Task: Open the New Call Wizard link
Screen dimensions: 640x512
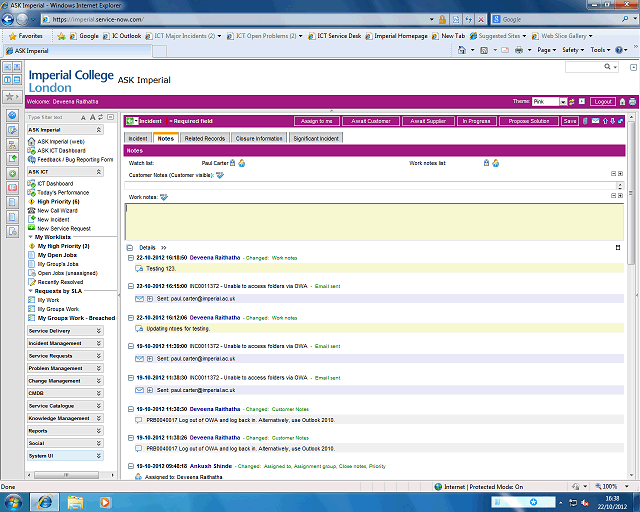Action: point(60,211)
